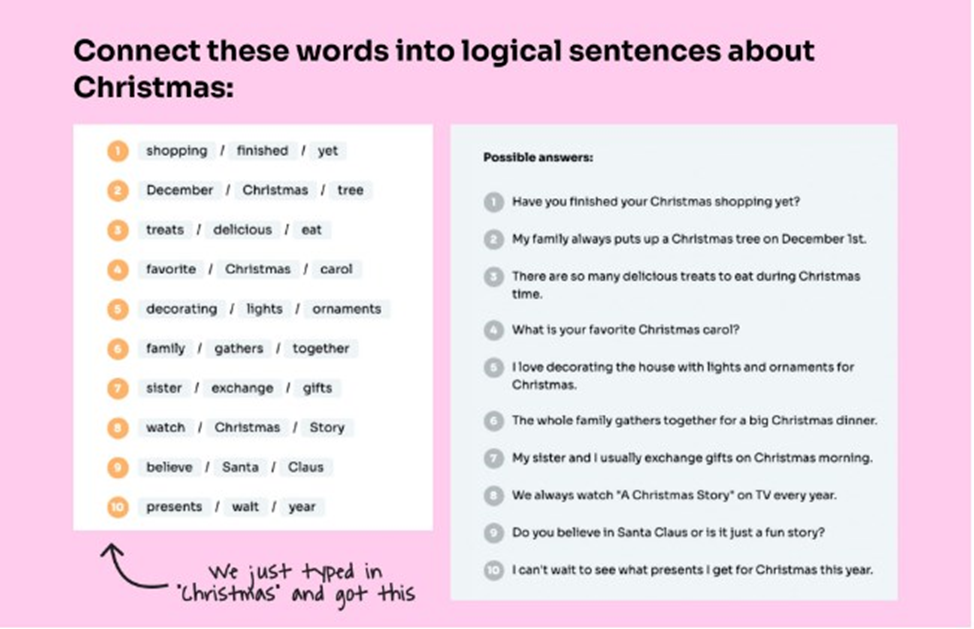Click the gray number 1 answer badge

[x=494, y=202]
